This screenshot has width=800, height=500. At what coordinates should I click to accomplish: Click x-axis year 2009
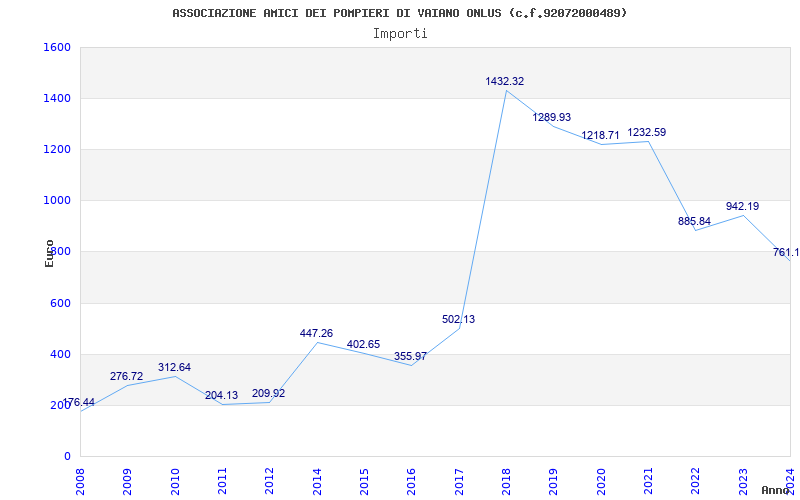pyautogui.click(x=128, y=481)
